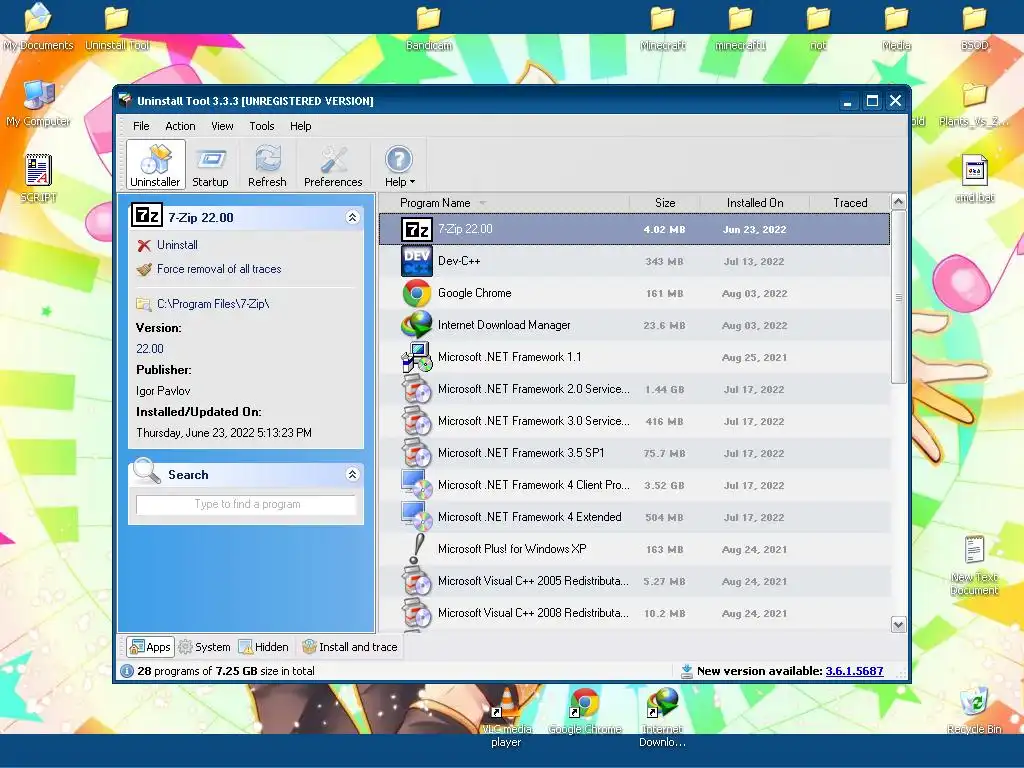
Task: Select the Microsoft .NET Framework 1.1 icon
Action: [417, 357]
